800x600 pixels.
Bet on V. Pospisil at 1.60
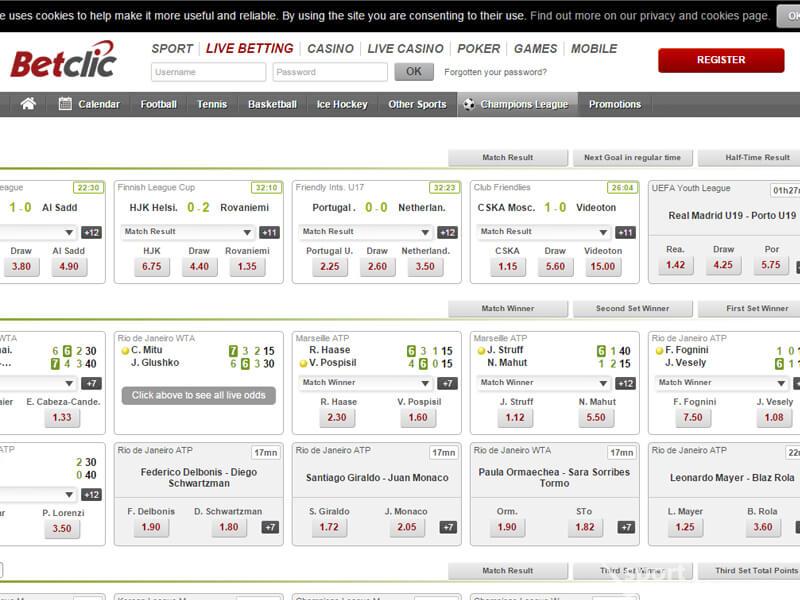(x=418, y=417)
